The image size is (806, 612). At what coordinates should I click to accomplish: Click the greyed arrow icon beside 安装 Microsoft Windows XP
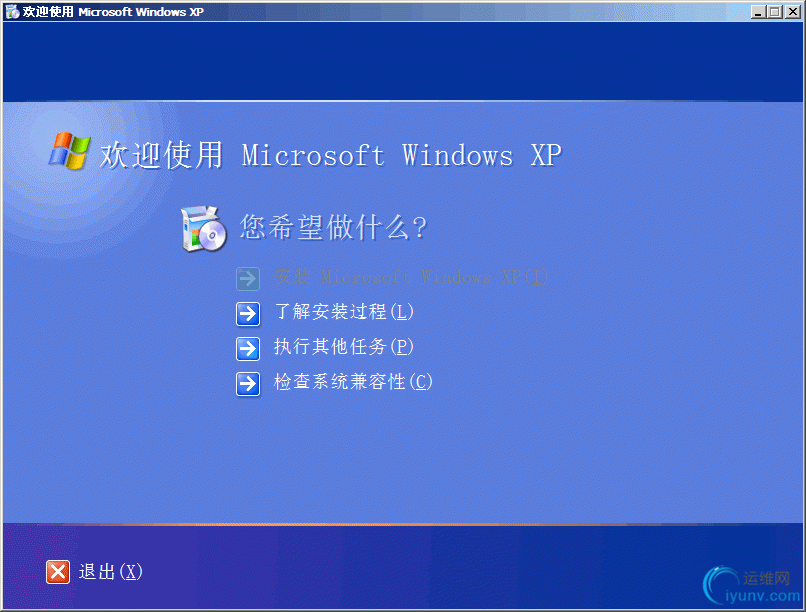[248, 279]
